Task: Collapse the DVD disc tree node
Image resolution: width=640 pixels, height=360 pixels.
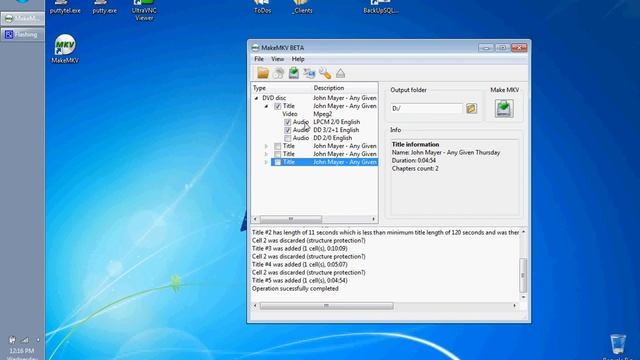Action: pos(256,98)
